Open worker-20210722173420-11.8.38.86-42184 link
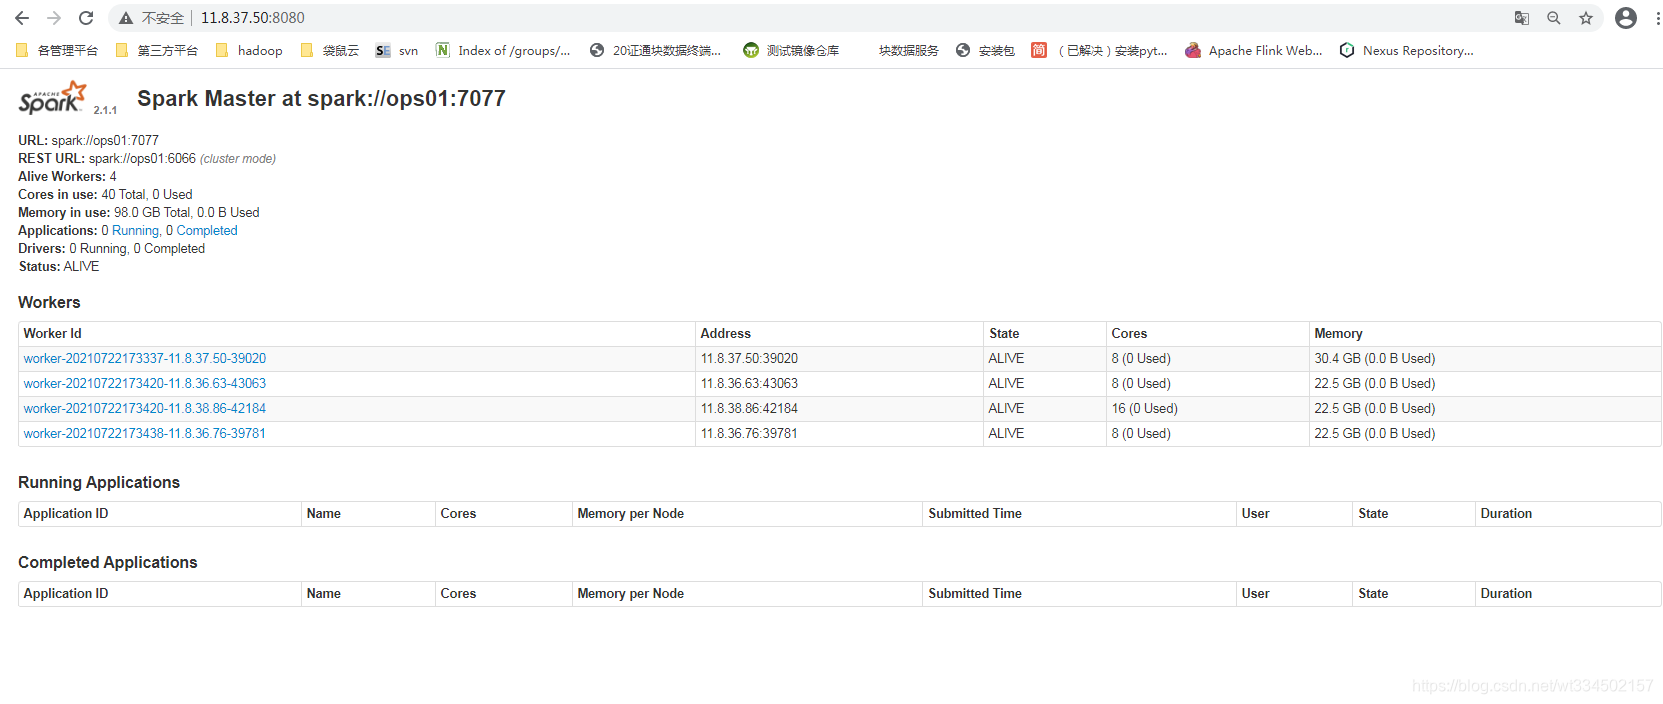The width and height of the screenshot is (1663, 704). 145,408
